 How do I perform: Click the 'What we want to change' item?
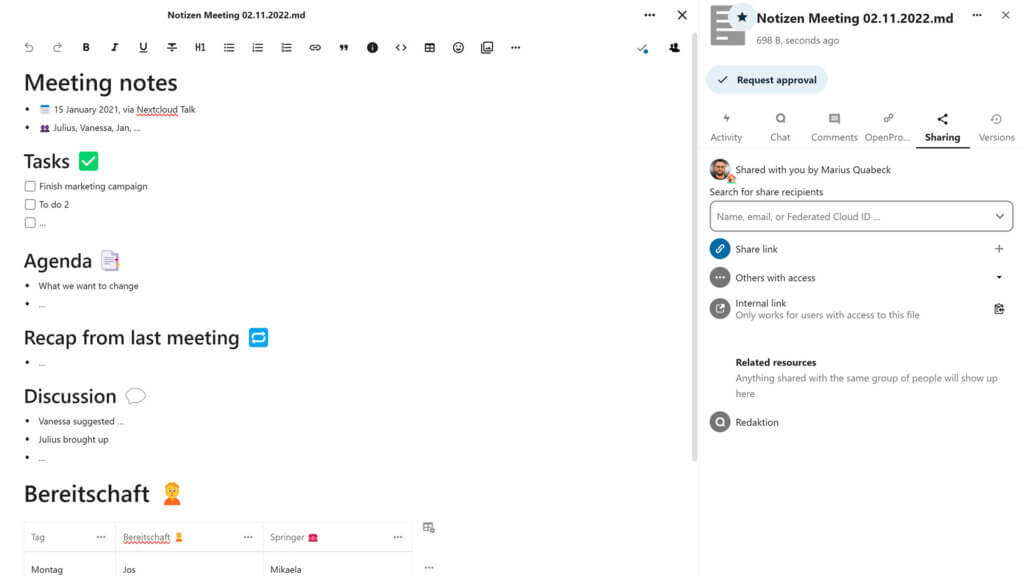pyautogui.click(x=88, y=286)
